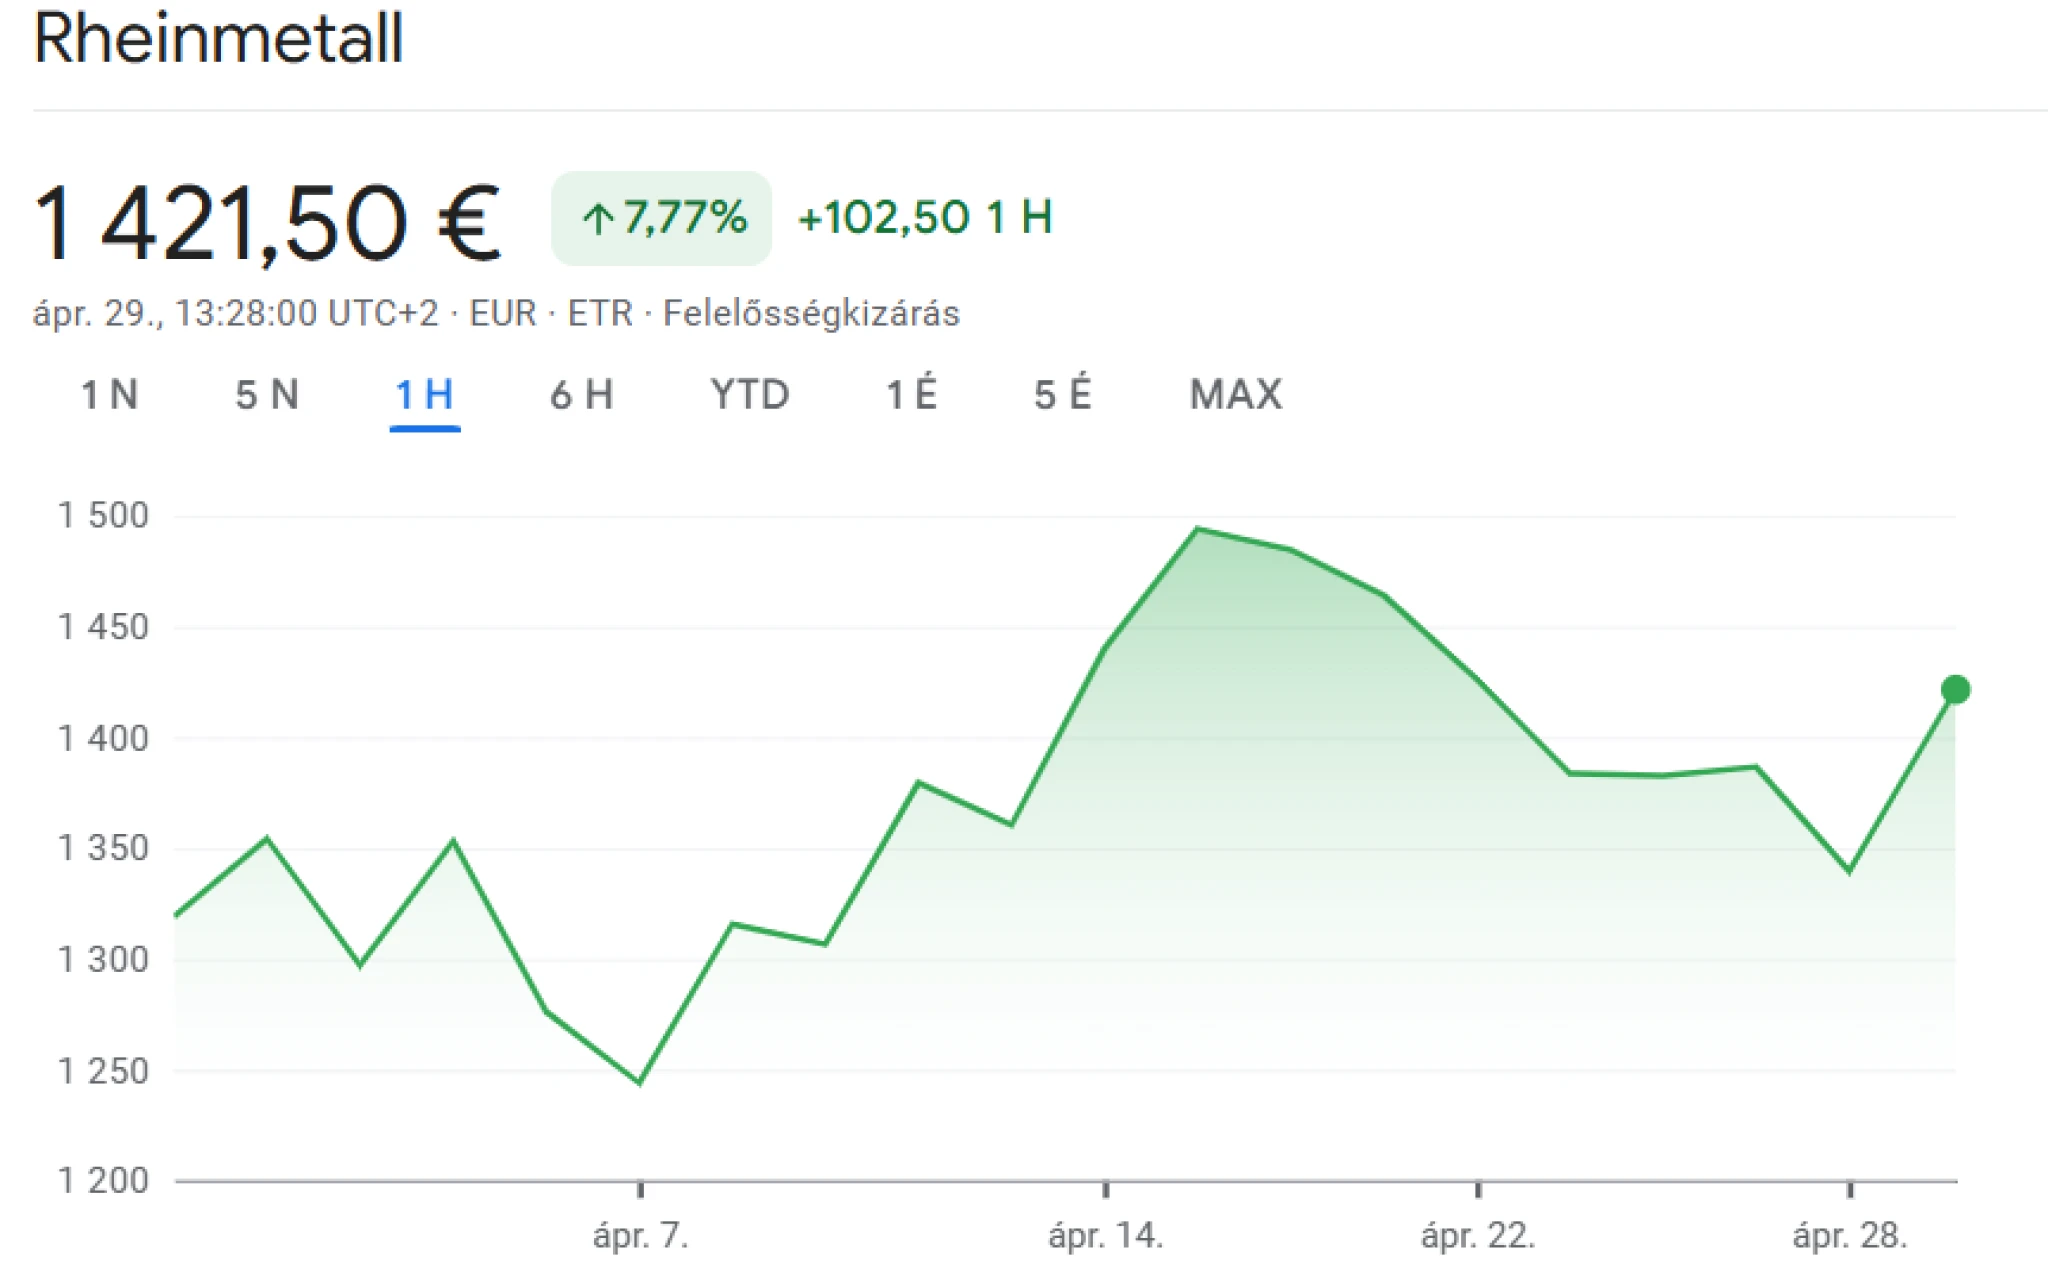Show the MAX range chart
The width and height of the screenshot is (2048, 1276).
1236,395
